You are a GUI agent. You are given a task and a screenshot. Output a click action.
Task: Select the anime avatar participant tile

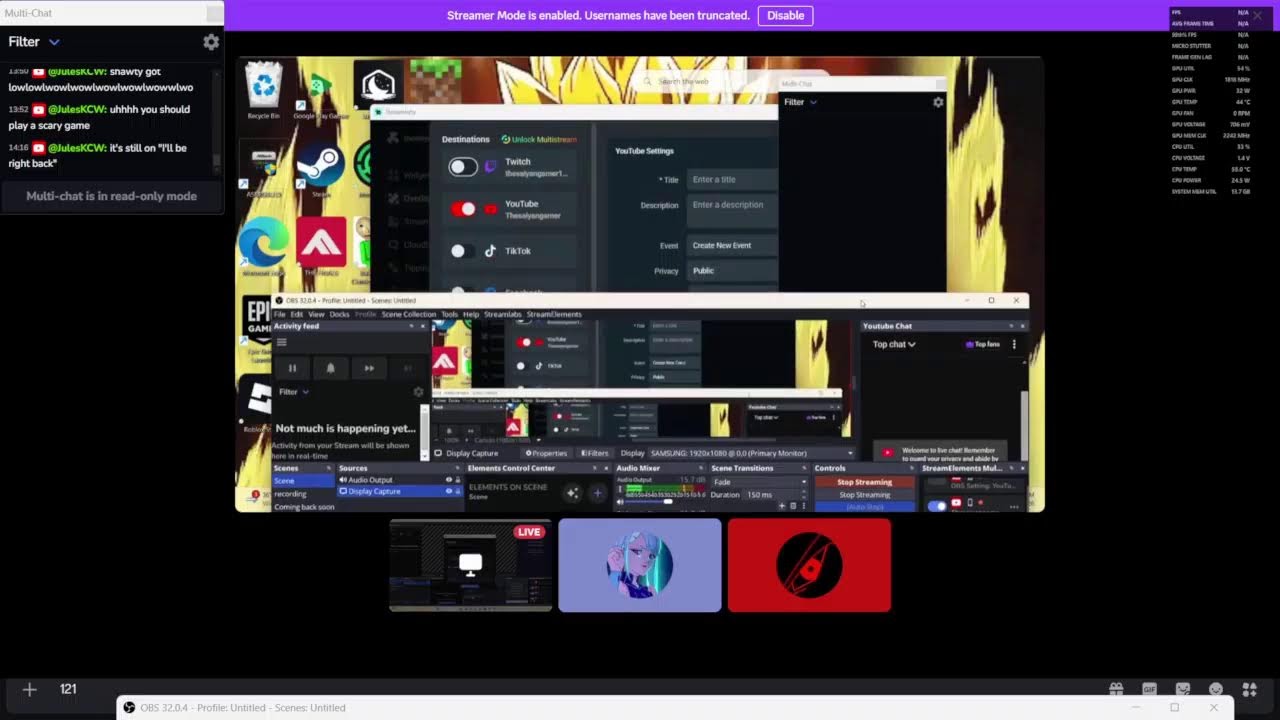pos(640,565)
